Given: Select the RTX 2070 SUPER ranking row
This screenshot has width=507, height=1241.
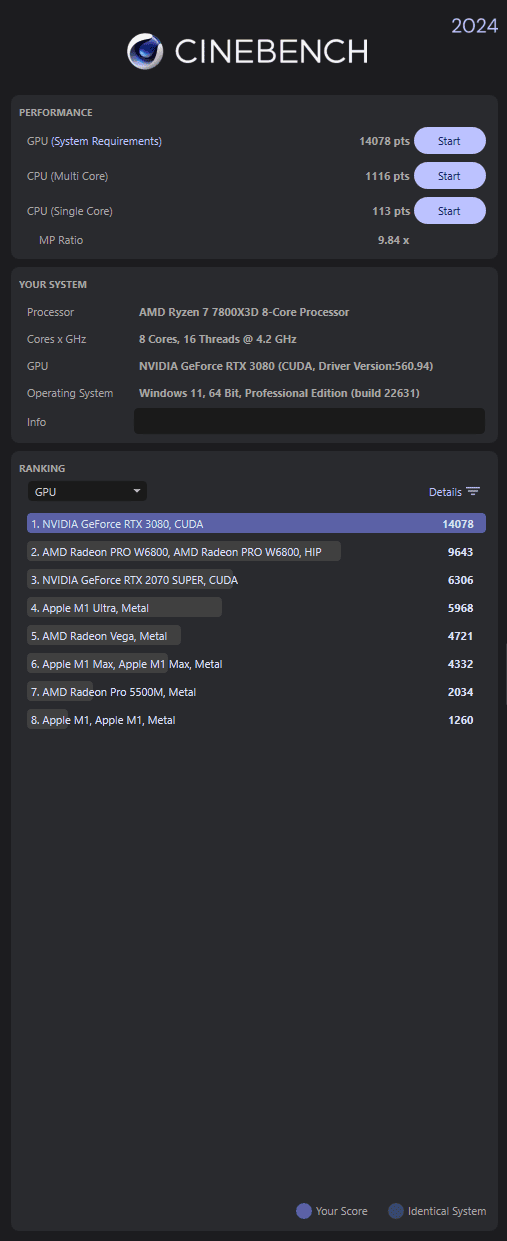Looking at the screenshot, I should click(256, 579).
